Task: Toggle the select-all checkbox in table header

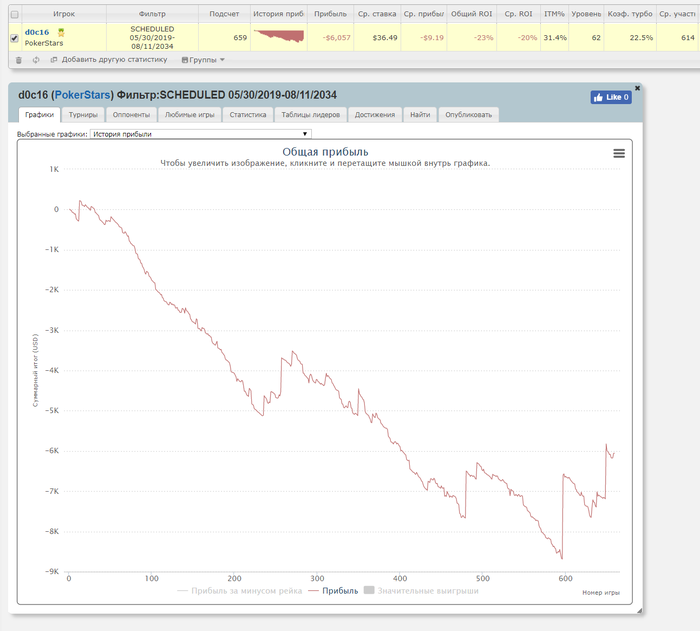Action: (x=14, y=14)
